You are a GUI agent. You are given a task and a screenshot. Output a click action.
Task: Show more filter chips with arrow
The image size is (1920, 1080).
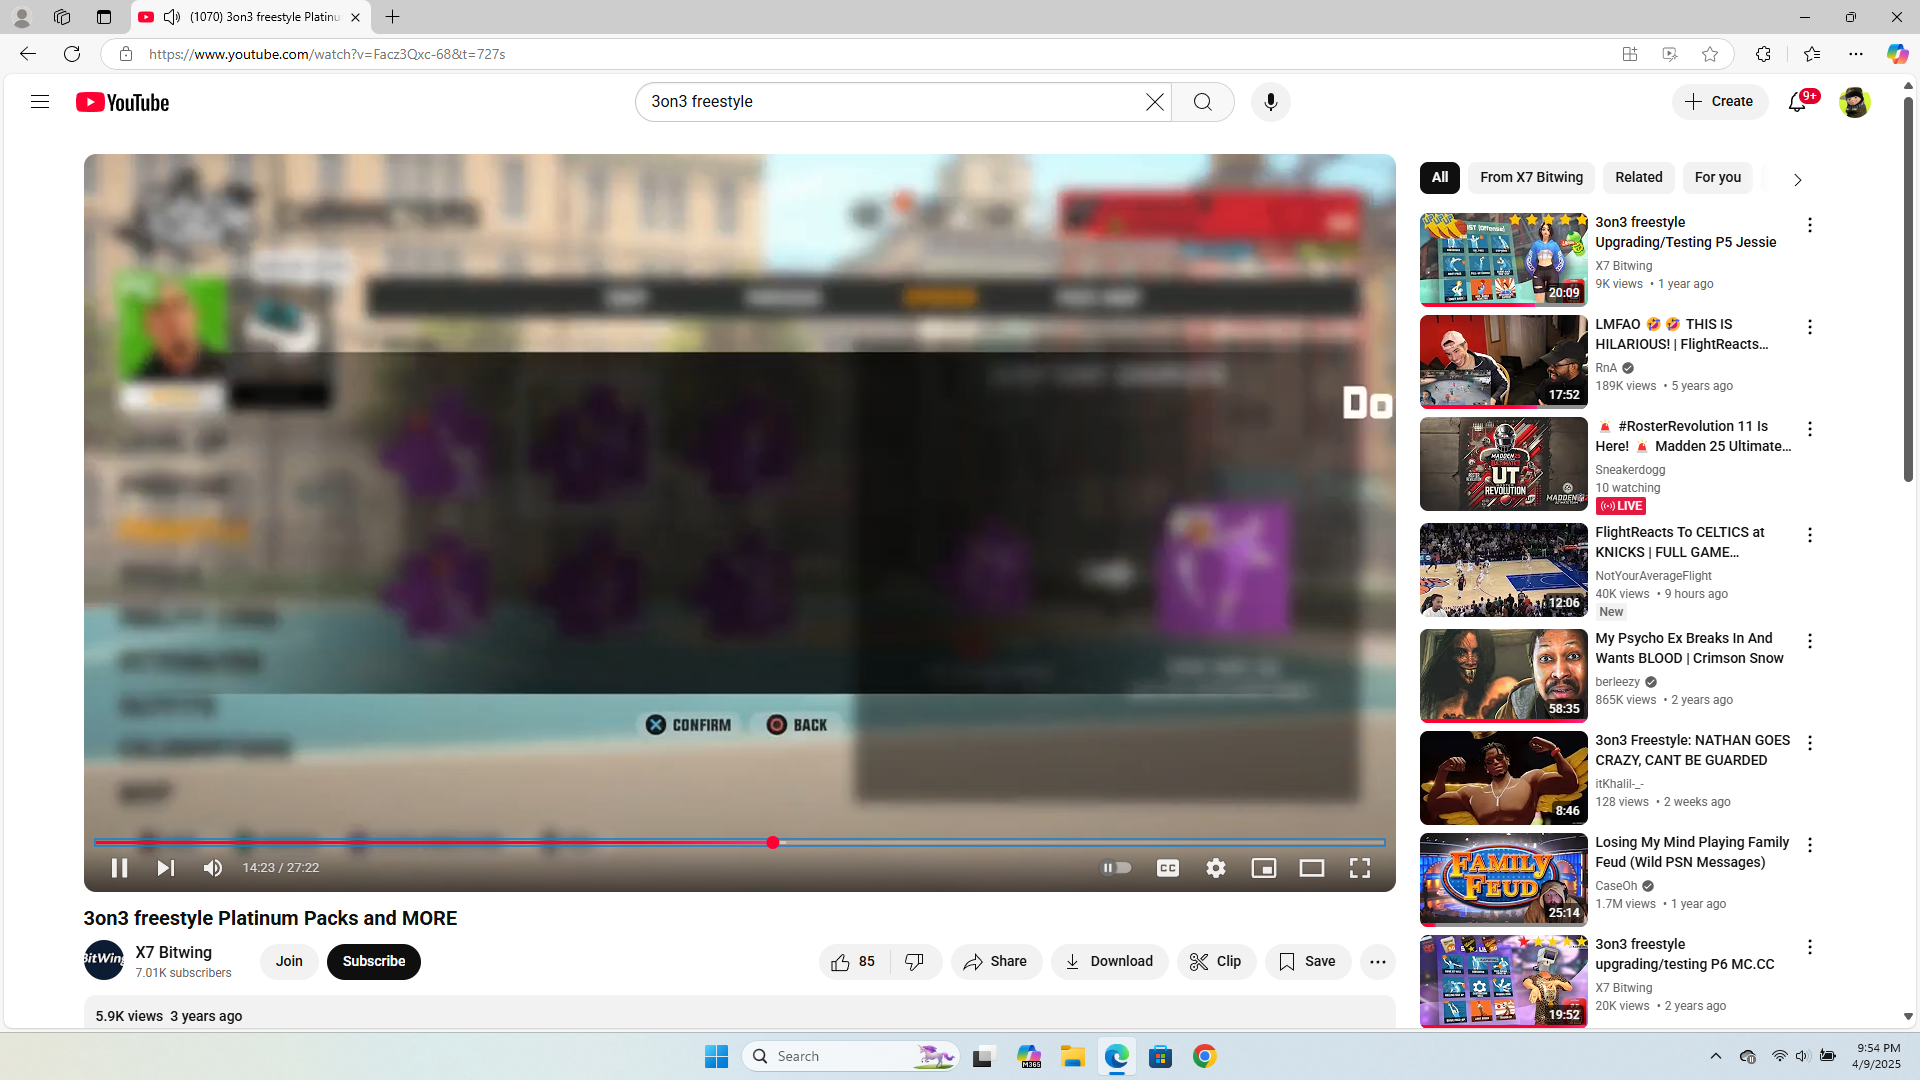(1797, 180)
